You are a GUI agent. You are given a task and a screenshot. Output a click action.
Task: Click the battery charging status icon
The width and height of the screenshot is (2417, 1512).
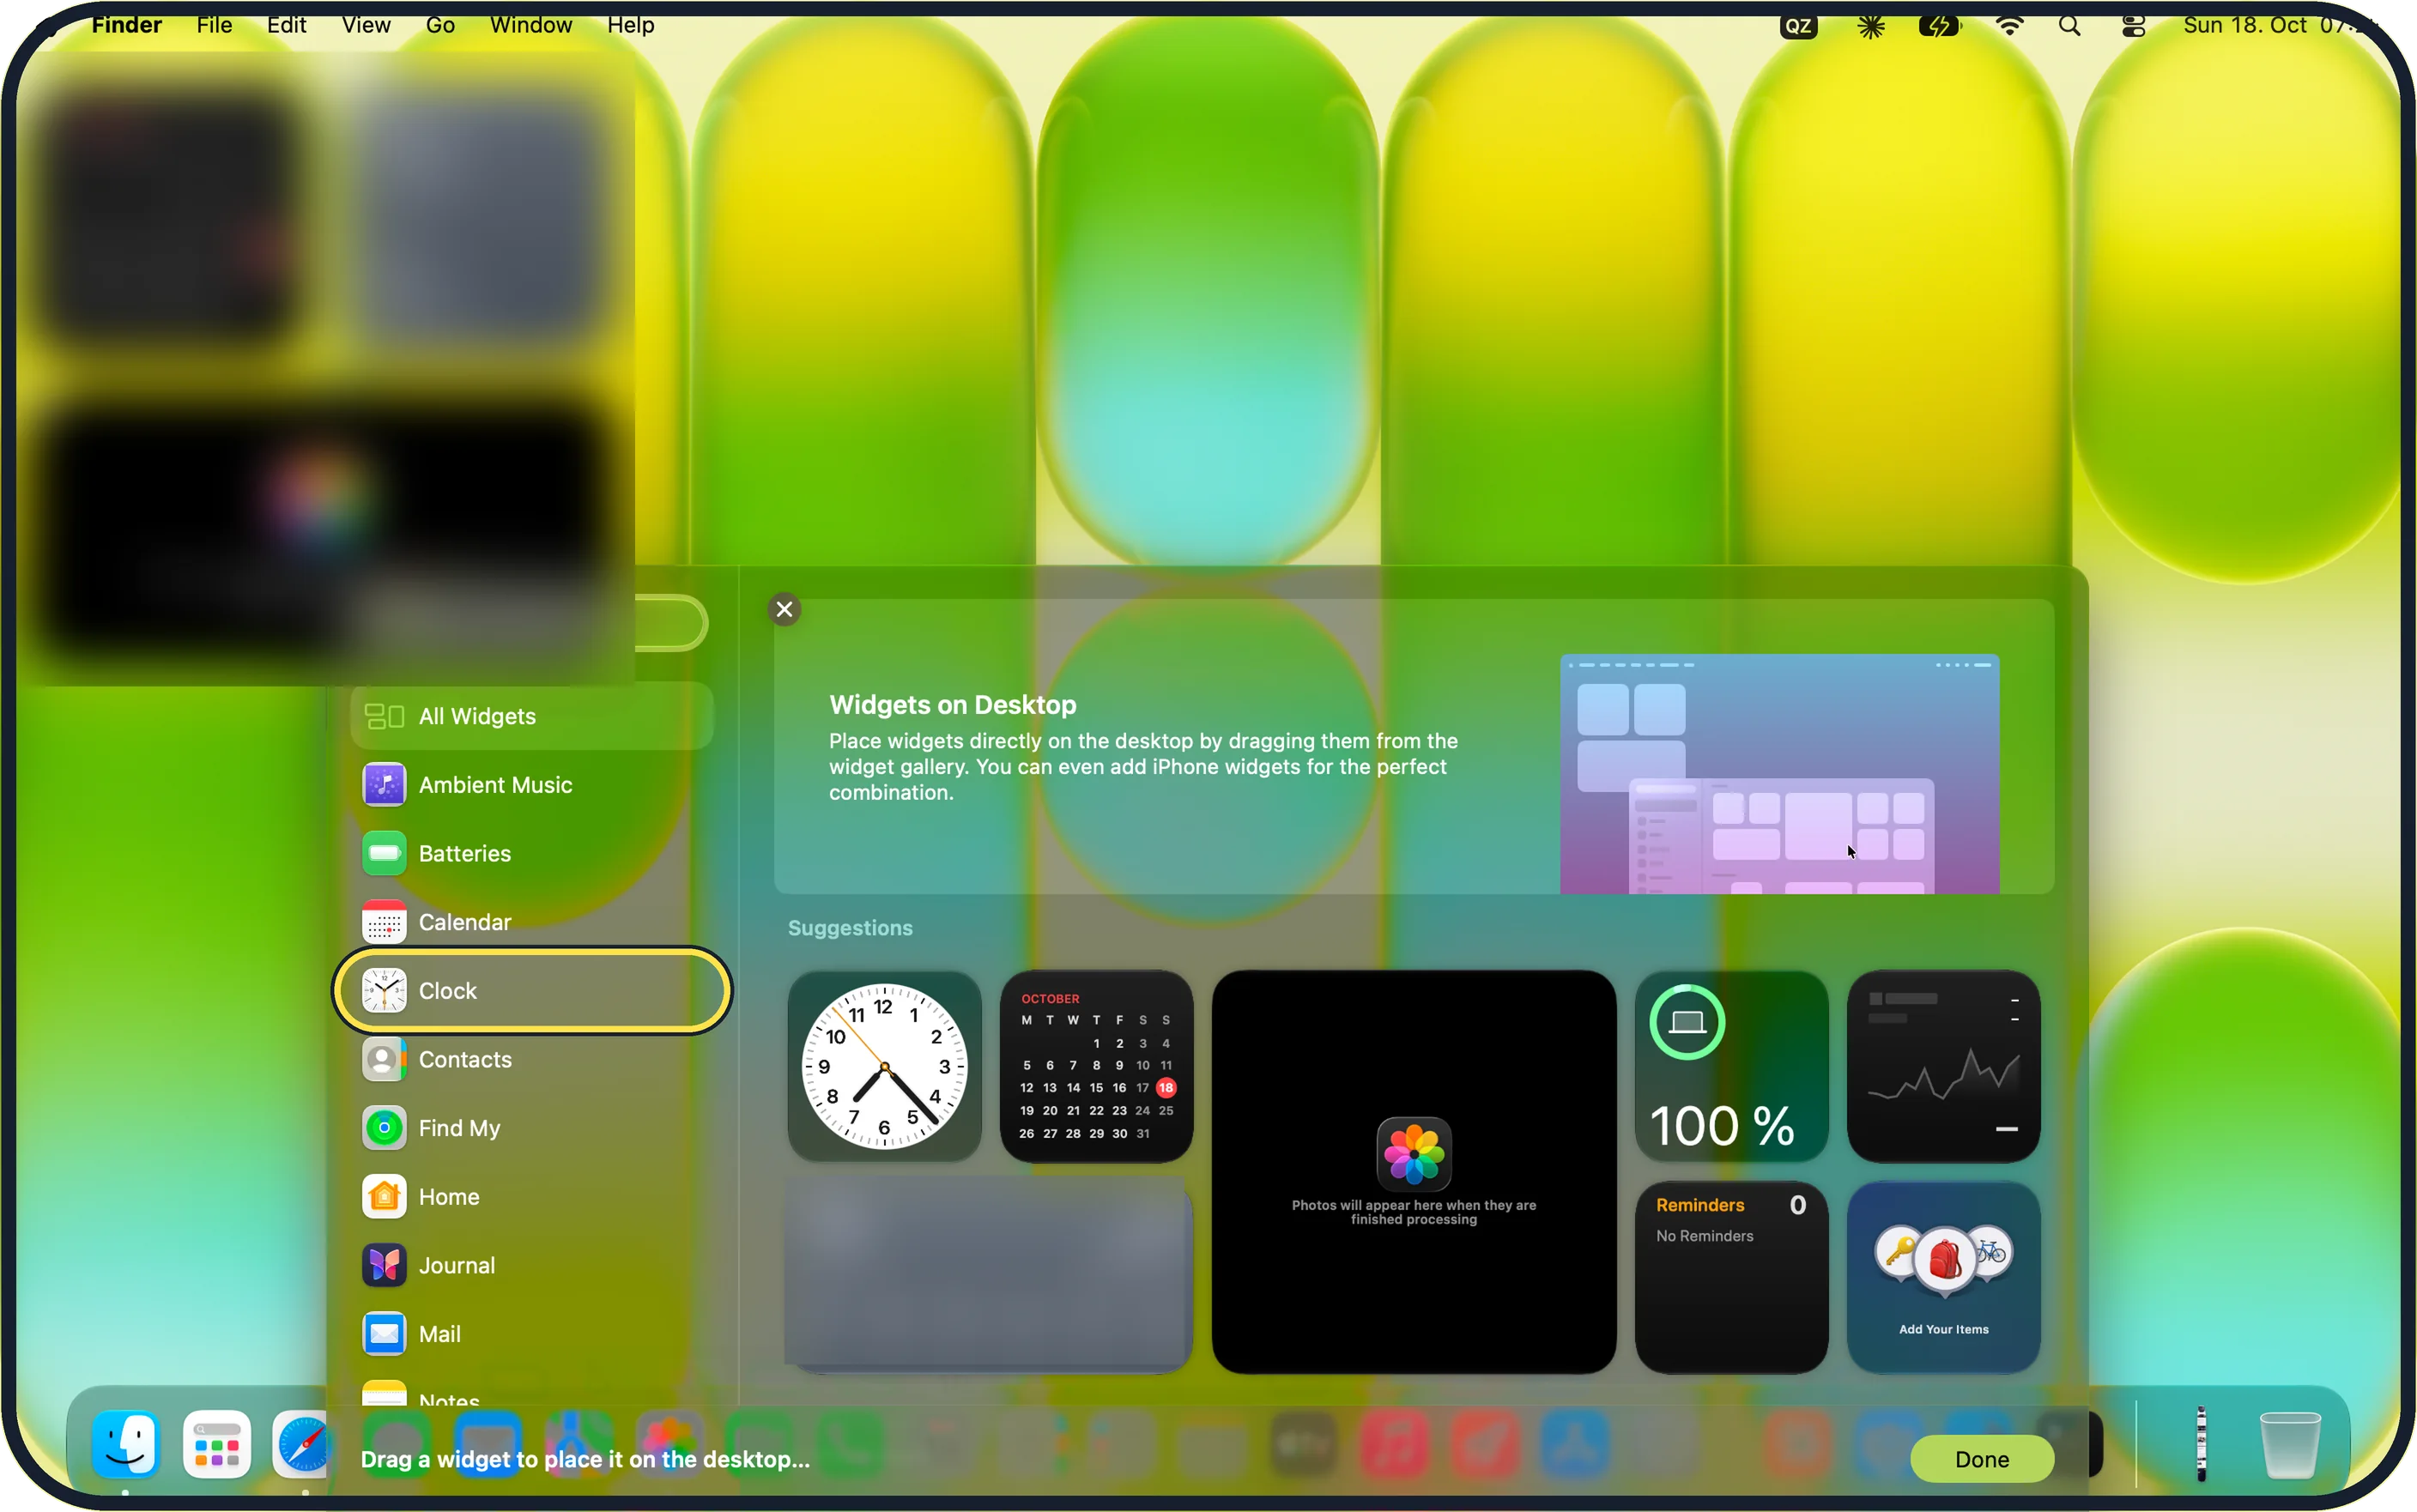[x=1939, y=26]
